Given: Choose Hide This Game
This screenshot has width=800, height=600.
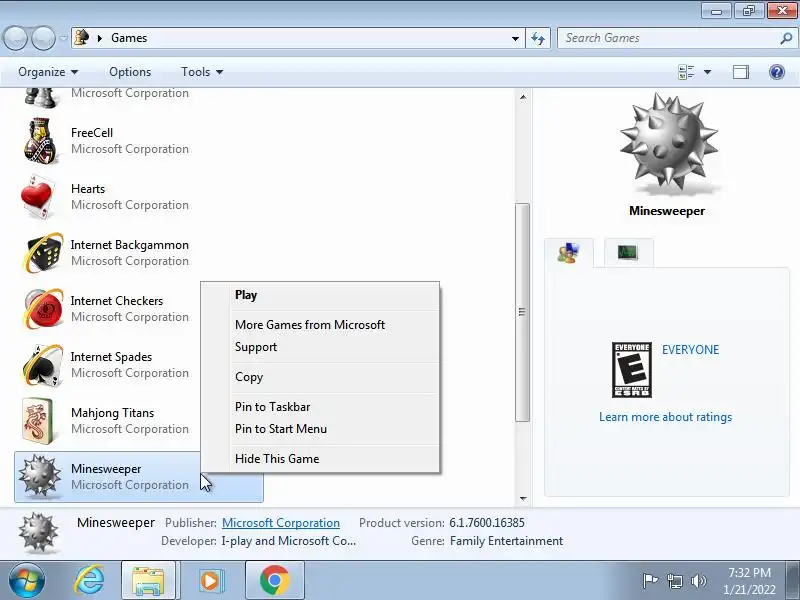Looking at the screenshot, I should point(320,459).
